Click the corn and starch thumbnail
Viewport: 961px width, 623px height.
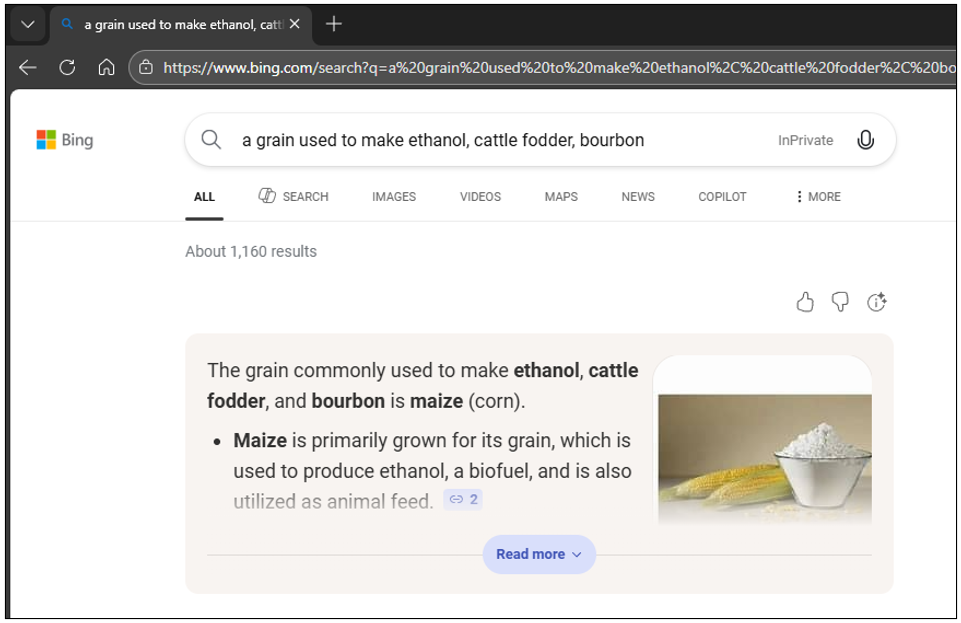(764, 445)
